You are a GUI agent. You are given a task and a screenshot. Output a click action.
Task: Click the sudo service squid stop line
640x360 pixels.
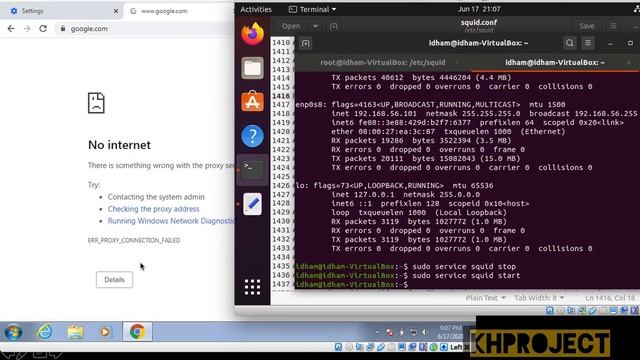(x=406, y=267)
